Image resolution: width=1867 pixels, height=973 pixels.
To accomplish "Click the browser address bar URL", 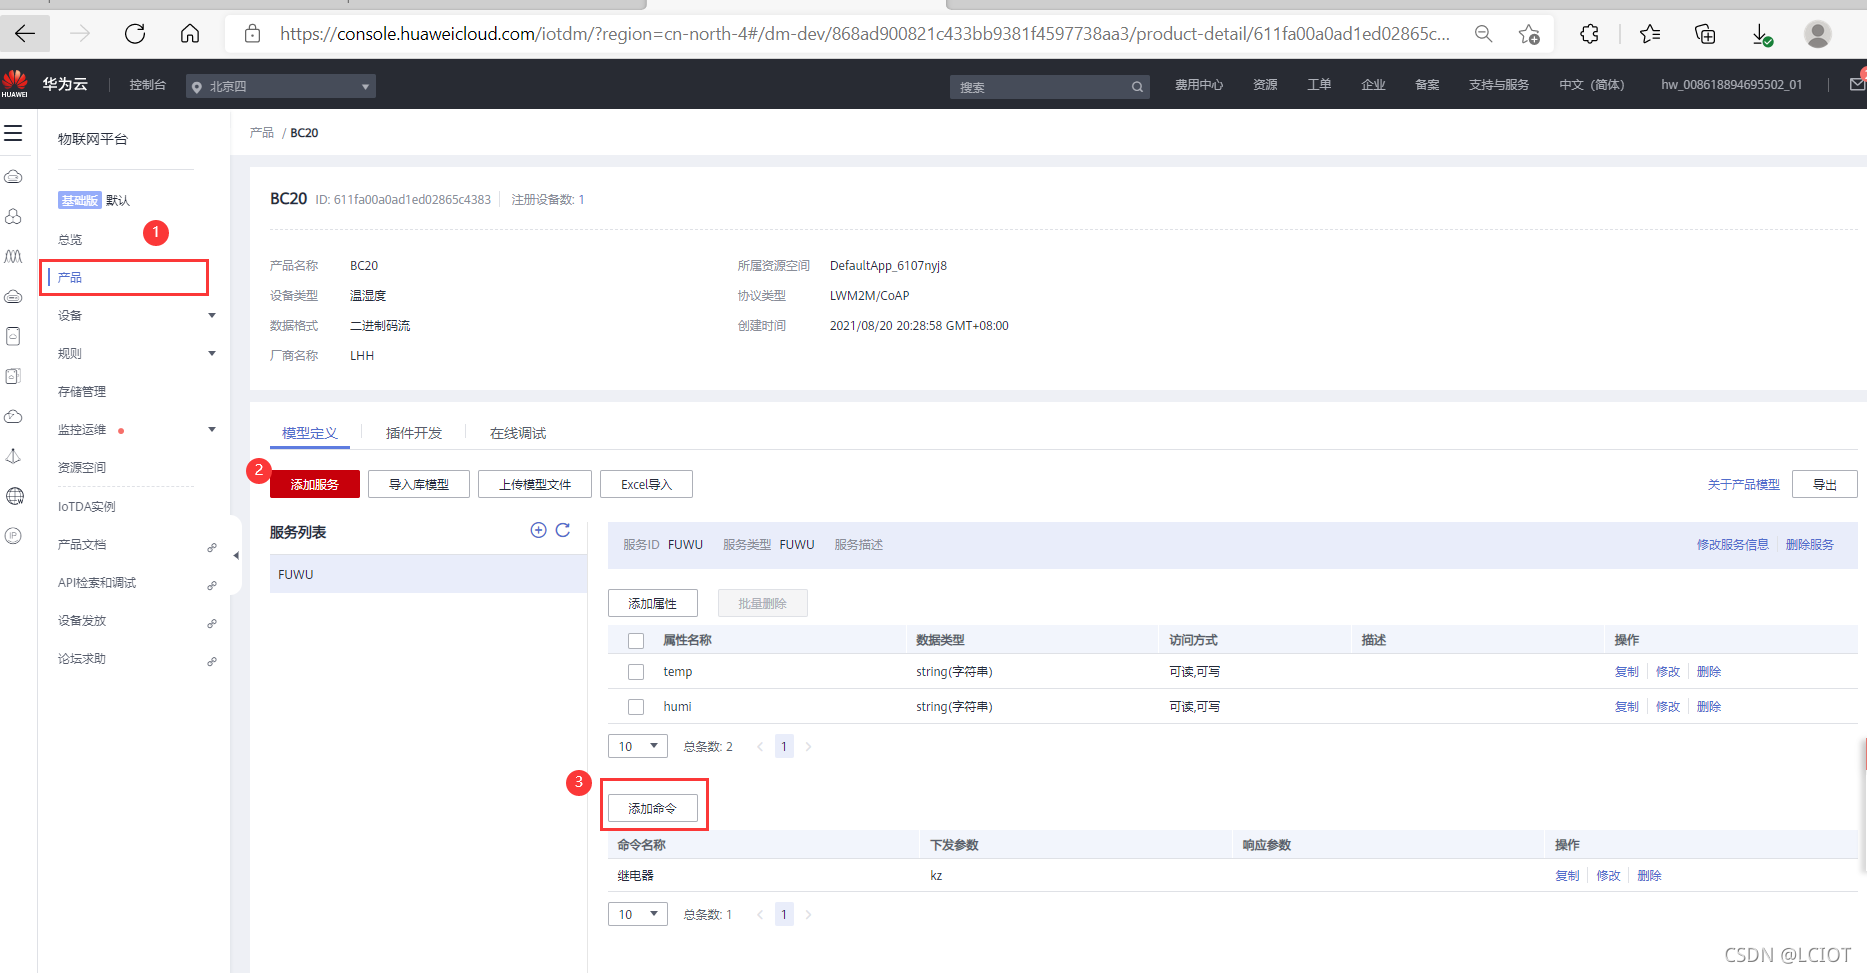I will pyautogui.click(x=865, y=34).
